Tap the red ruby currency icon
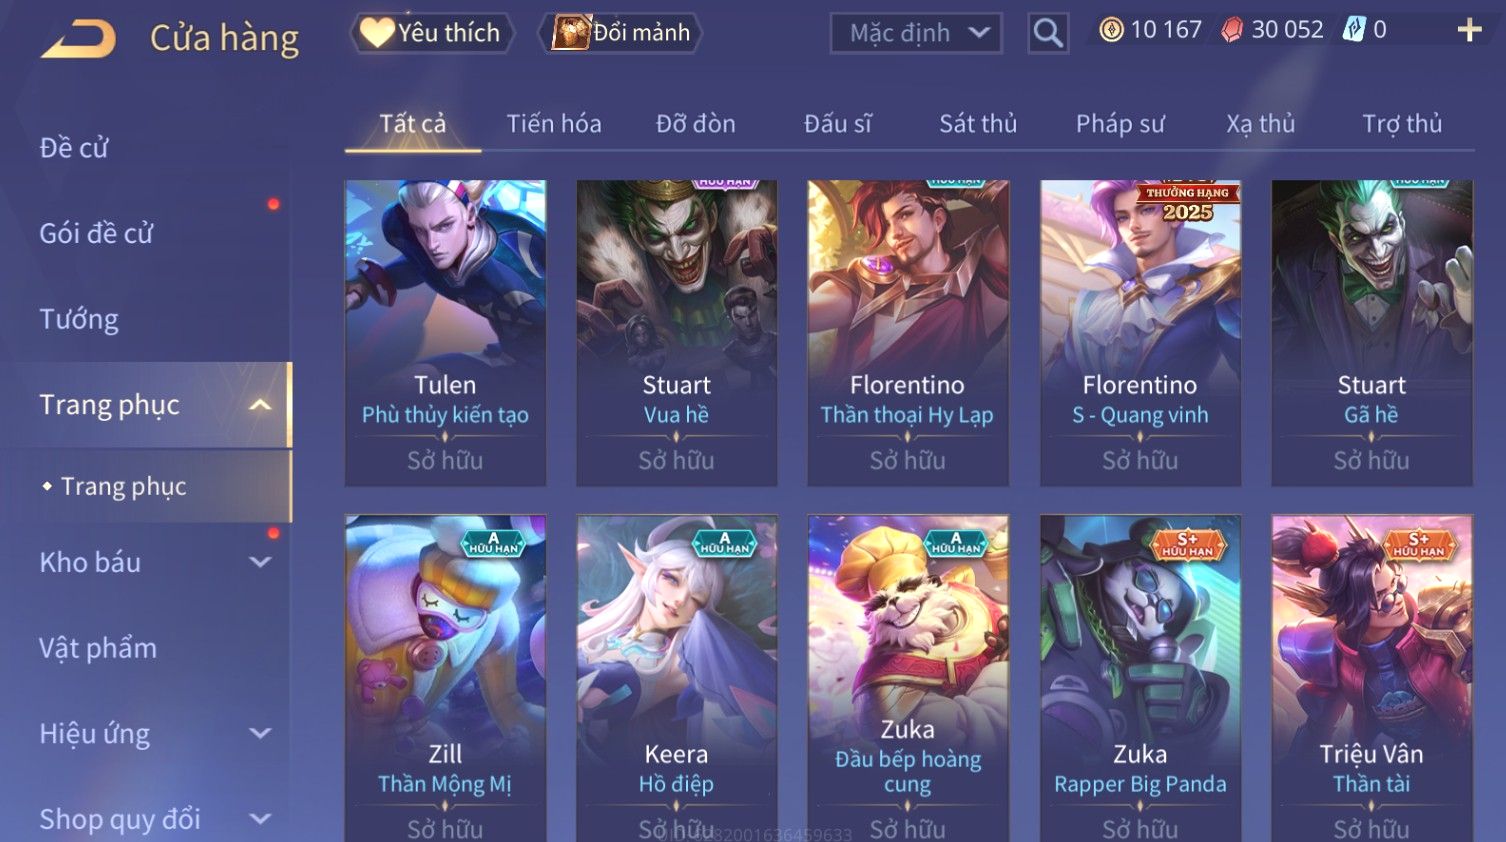The width and height of the screenshot is (1506, 842). [x=1232, y=30]
